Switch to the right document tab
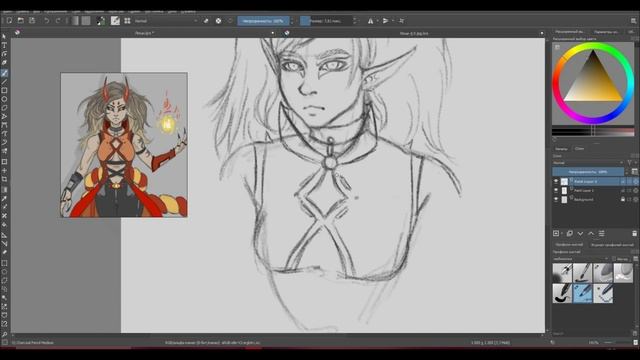Screen dimensions: 640x360 tap(414, 33)
